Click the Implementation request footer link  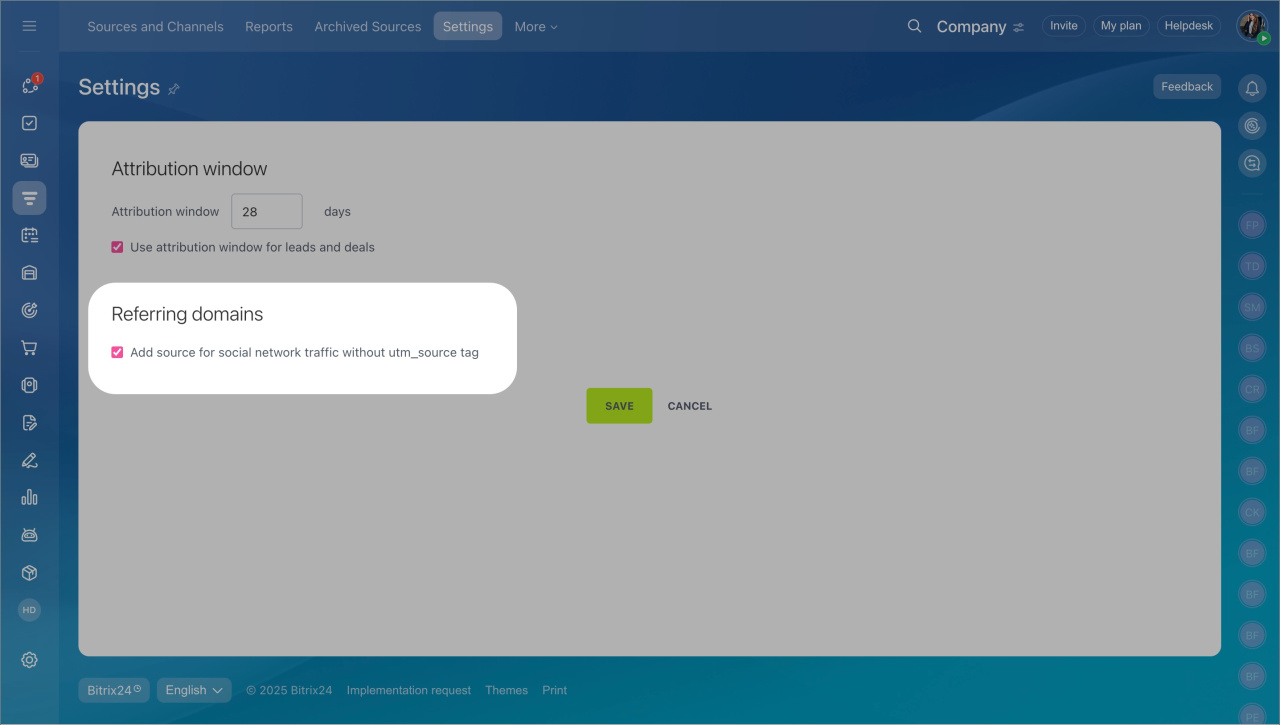tap(408, 690)
